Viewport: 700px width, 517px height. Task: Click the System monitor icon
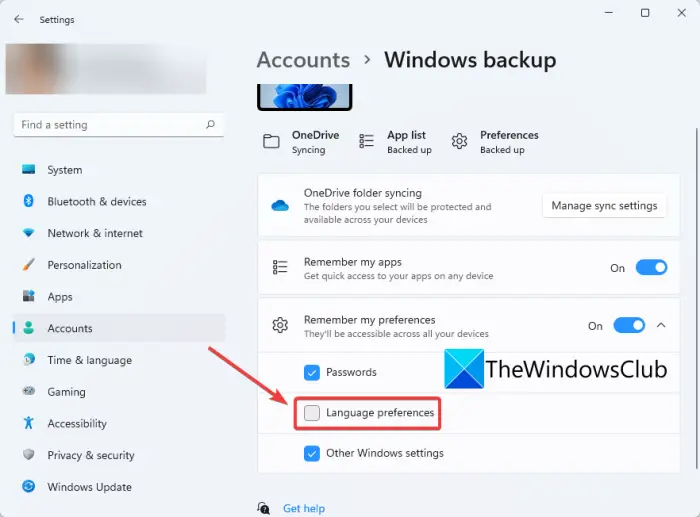[29, 170]
